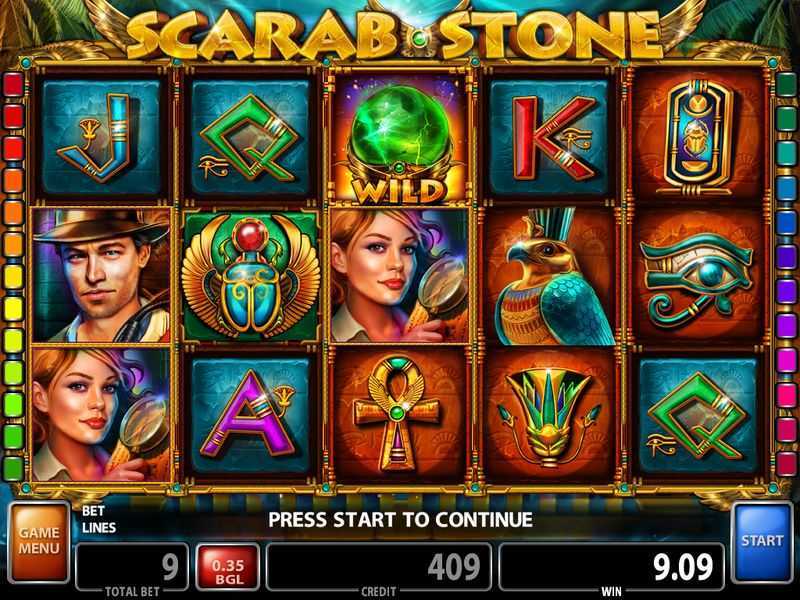Click the scarab cartouche symbol
Viewport: 800px width, 600px height.
(697, 138)
